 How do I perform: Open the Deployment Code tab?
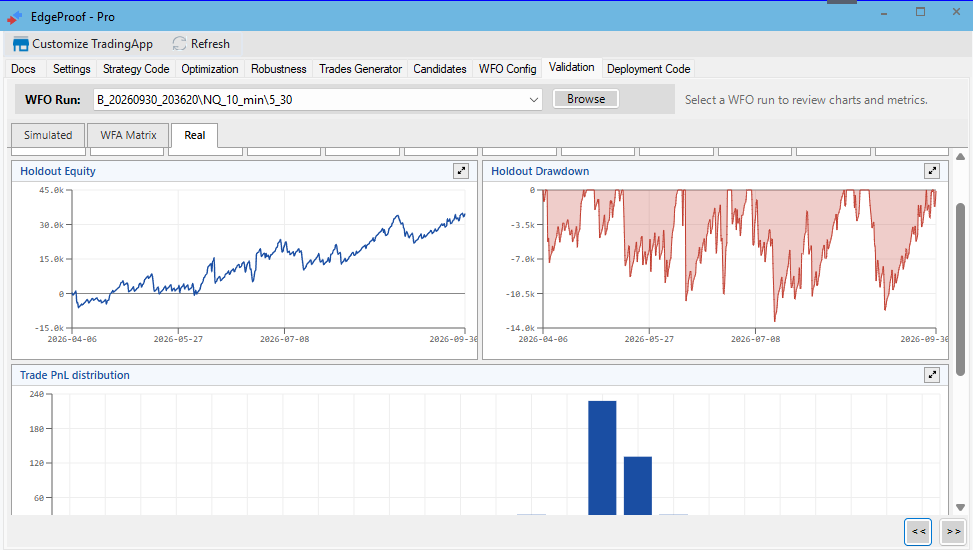tap(648, 69)
